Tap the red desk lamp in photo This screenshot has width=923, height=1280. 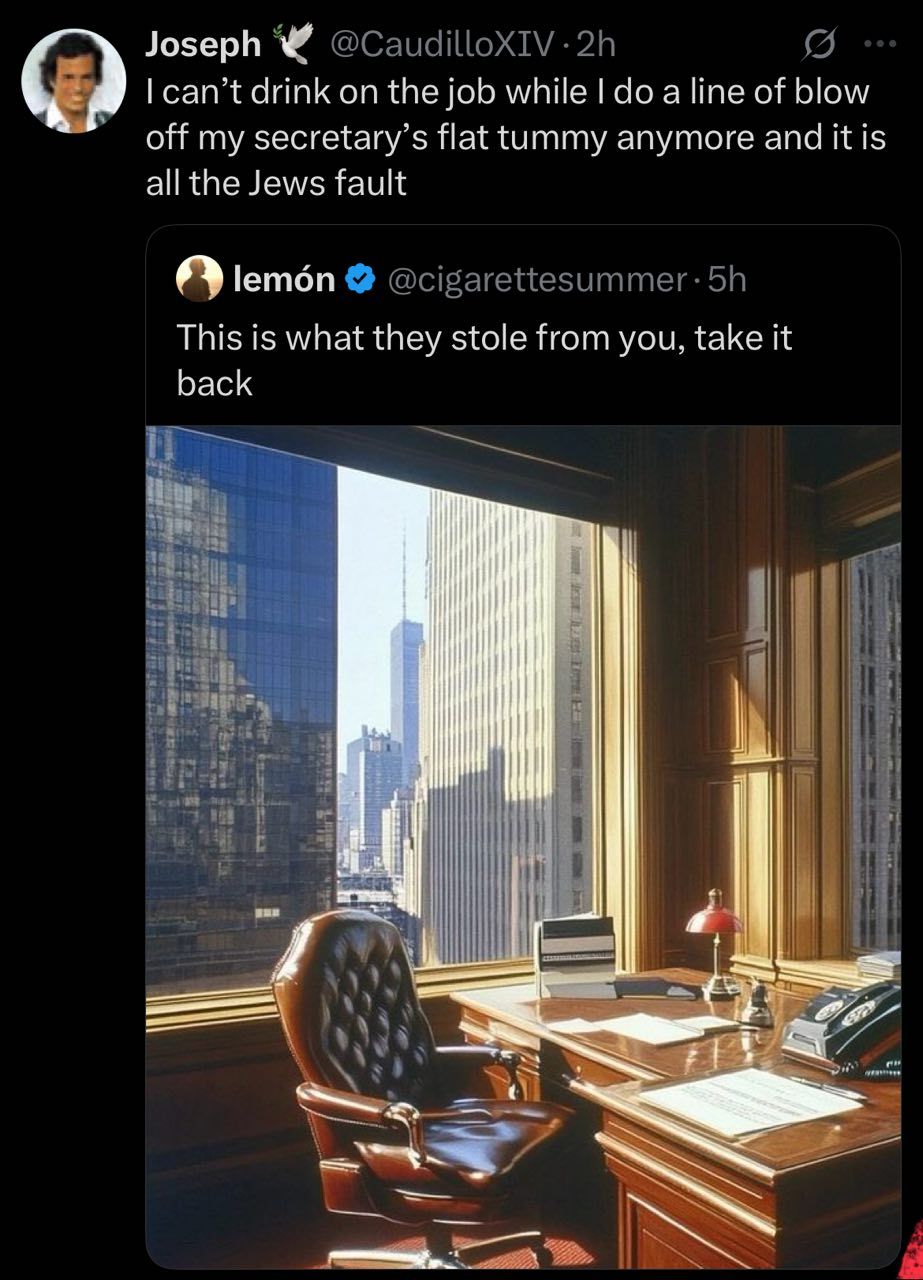click(x=714, y=941)
